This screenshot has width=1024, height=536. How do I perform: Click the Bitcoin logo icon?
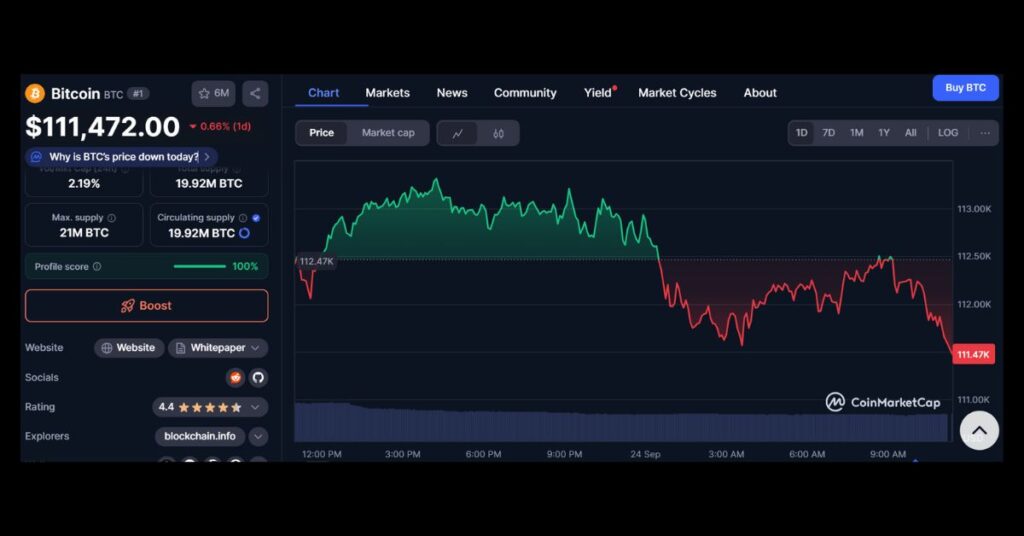[x=35, y=93]
